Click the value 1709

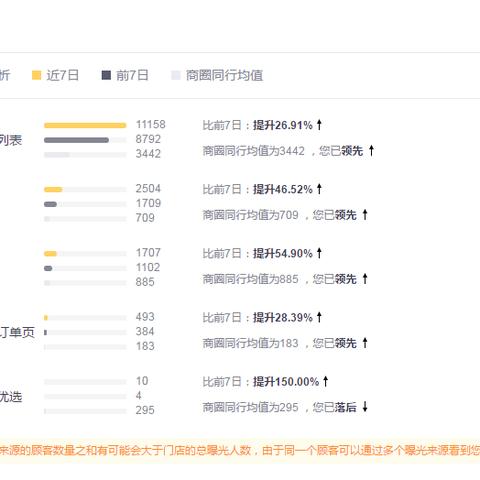(x=148, y=203)
